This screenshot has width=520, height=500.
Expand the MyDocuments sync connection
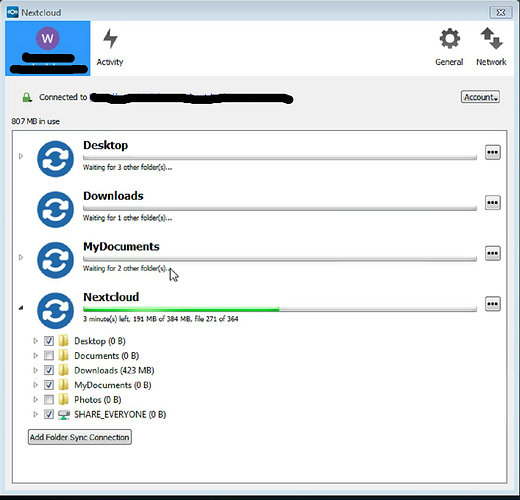click(21, 257)
